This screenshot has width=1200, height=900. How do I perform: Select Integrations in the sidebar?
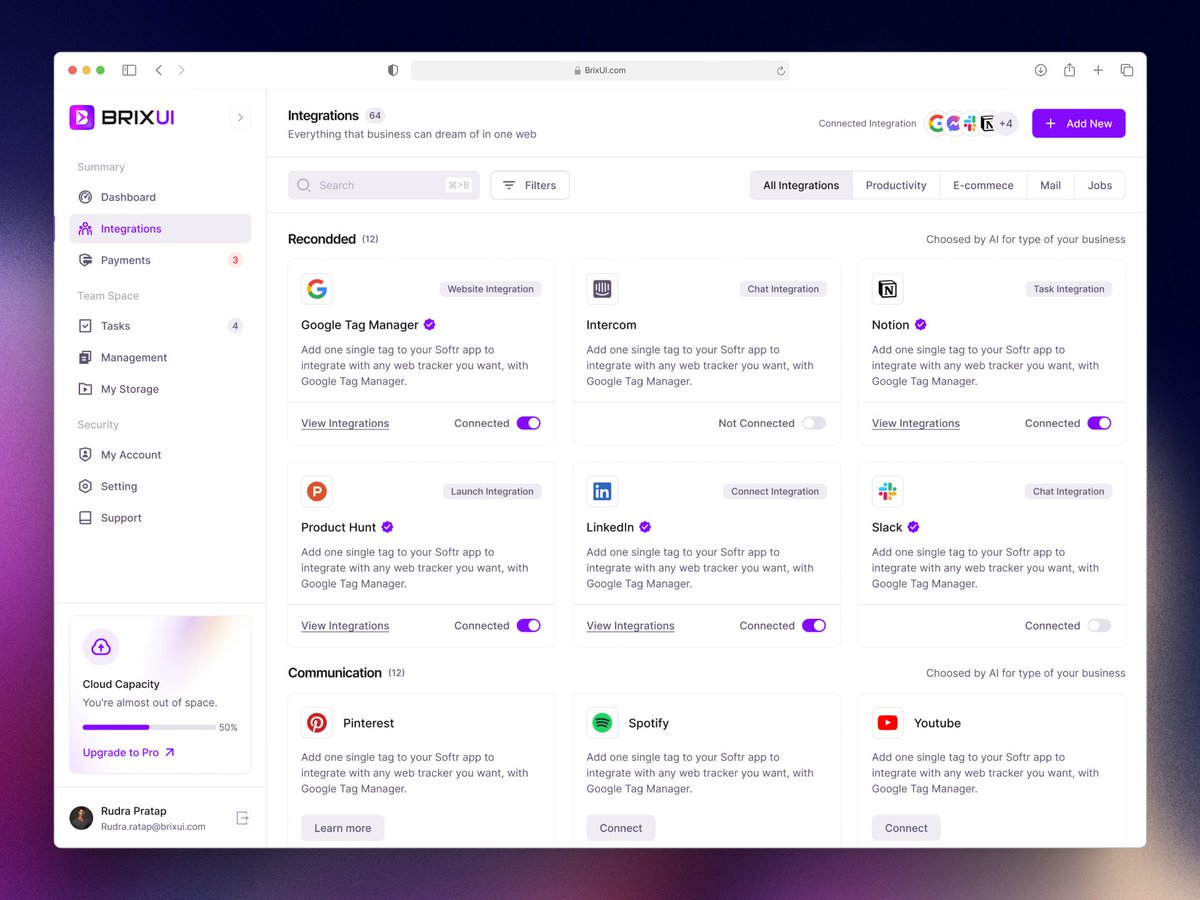(x=160, y=229)
